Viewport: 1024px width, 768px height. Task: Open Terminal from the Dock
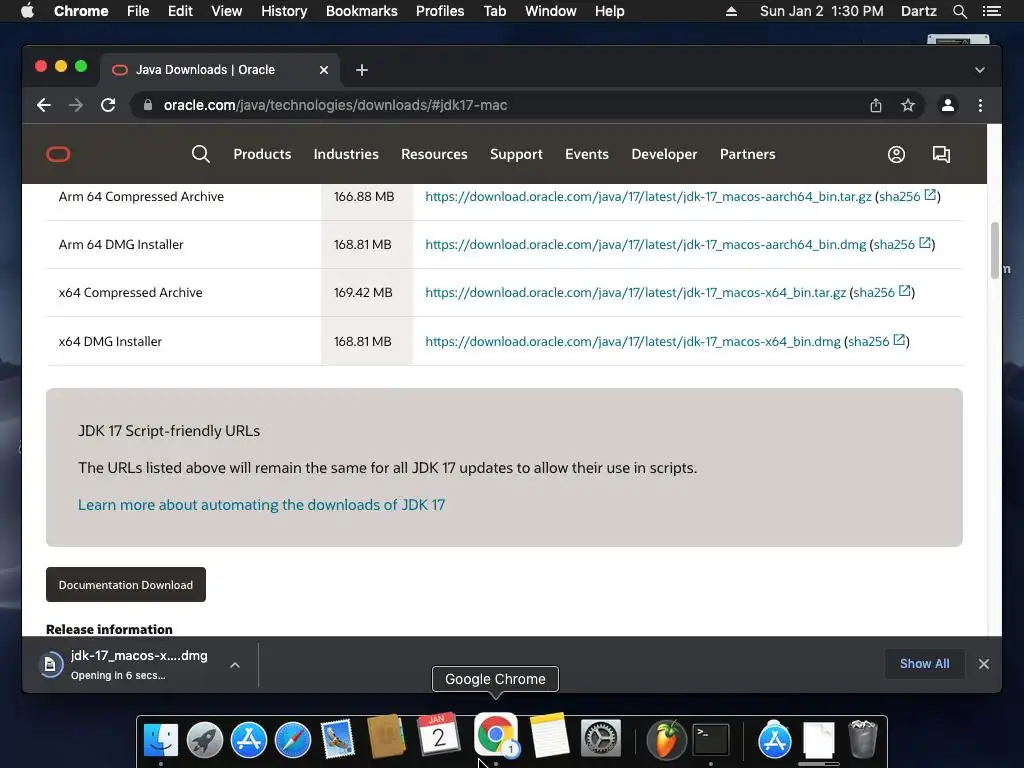click(711, 739)
